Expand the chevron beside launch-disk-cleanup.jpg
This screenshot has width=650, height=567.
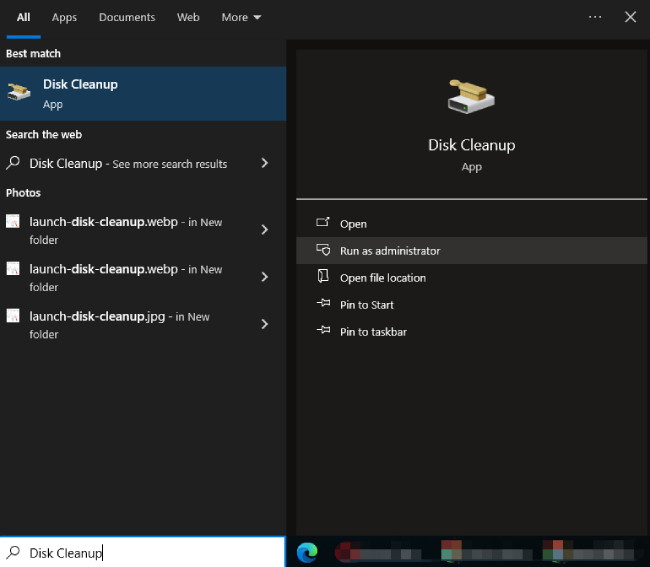[x=264, y=324]
